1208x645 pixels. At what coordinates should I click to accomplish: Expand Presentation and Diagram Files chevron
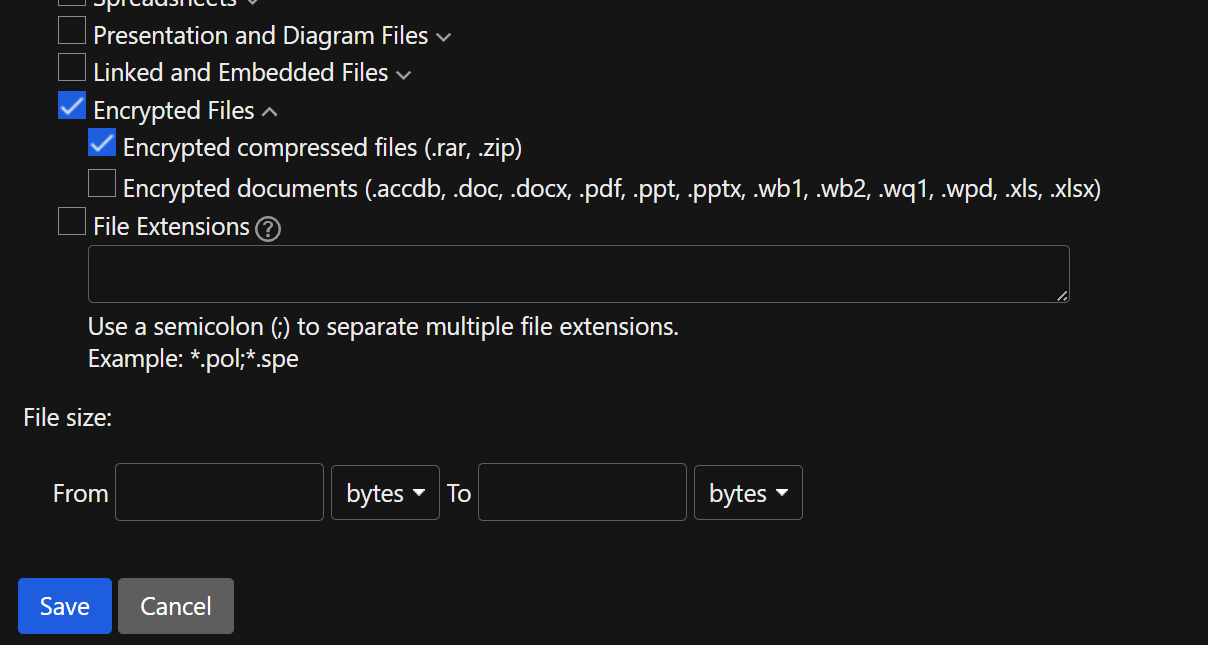click(443, 38)
